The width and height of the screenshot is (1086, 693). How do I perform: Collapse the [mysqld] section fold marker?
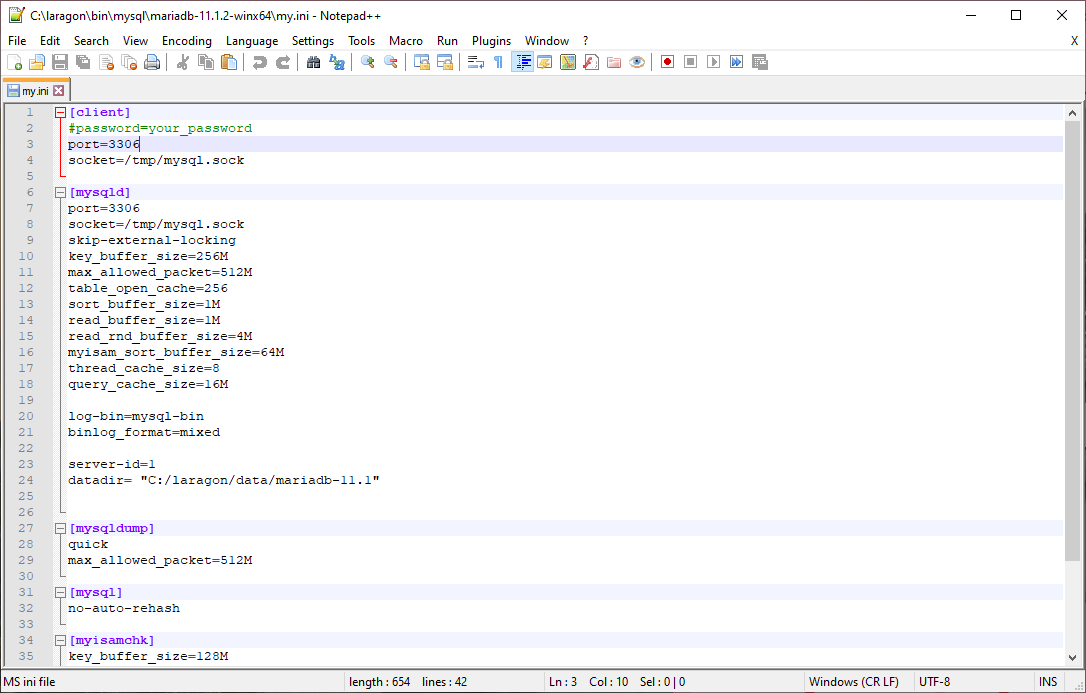click(60, 193)
